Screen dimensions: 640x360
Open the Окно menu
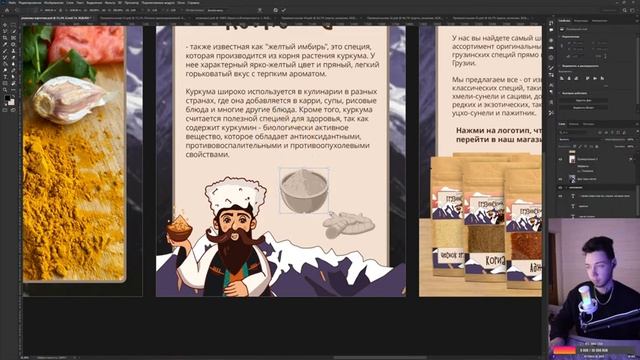[181, 2]
